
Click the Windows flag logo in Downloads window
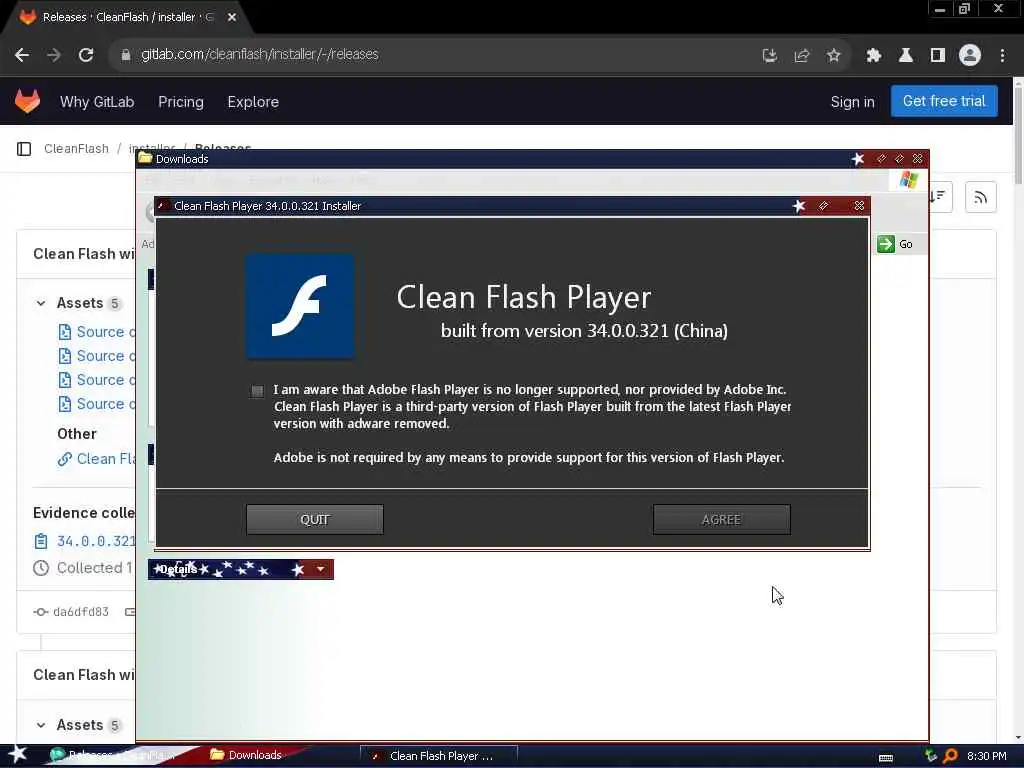(x=909, y=180)
